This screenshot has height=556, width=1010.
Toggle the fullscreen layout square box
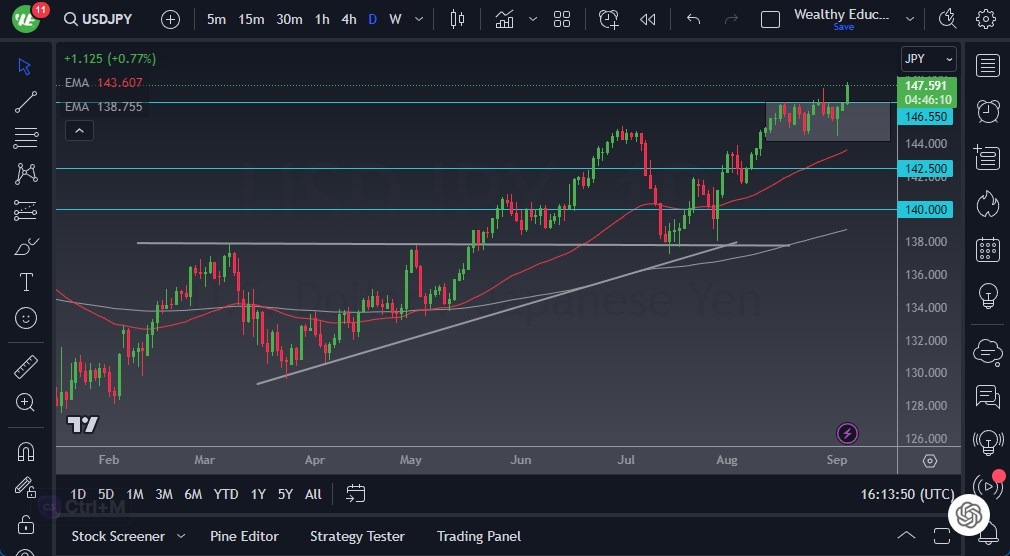pyautogui.click(x=770, y=19)
